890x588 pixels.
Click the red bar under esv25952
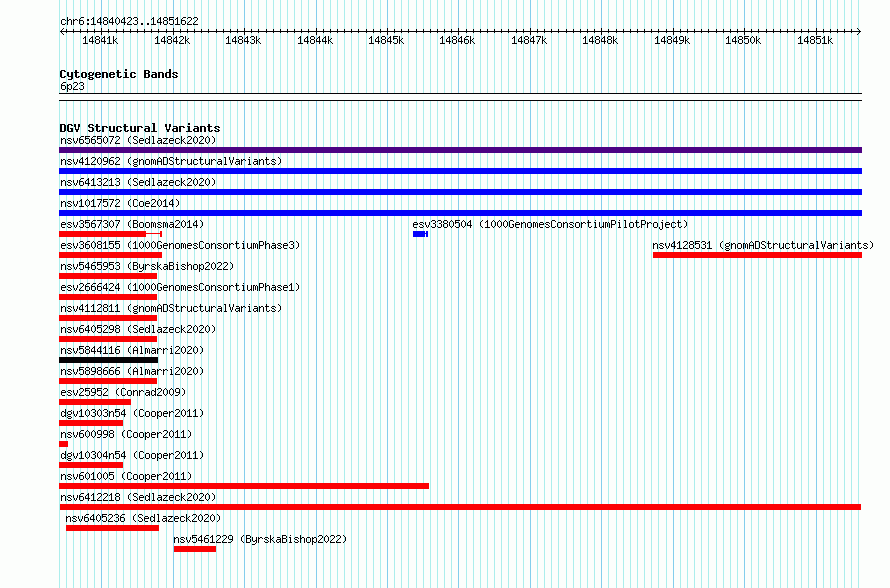coord(95,402)
